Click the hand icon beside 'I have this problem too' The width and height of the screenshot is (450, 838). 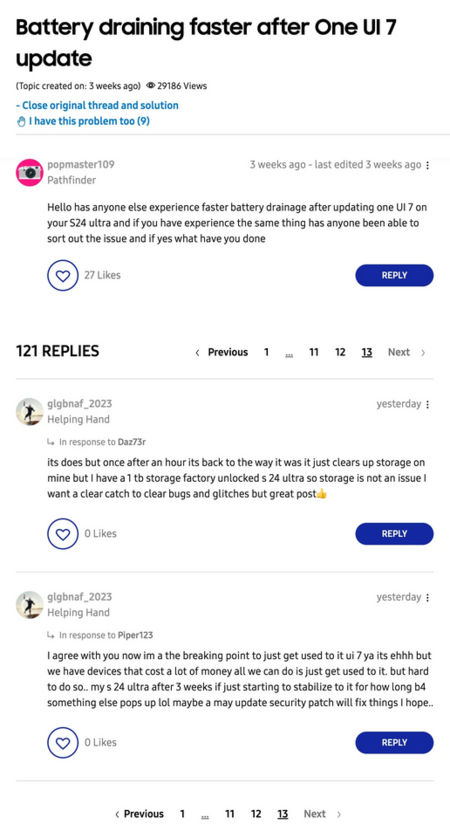21,122
